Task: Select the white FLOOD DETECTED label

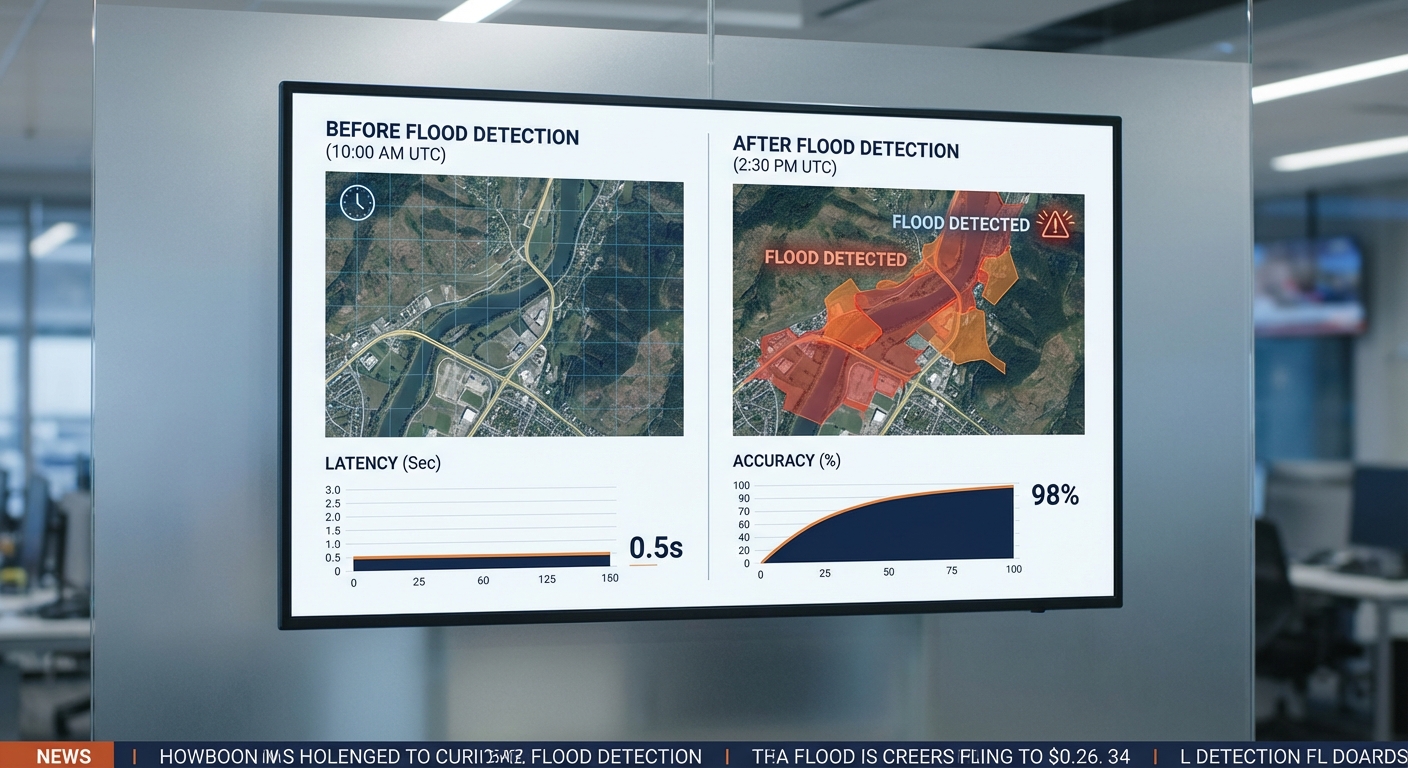Action: click(x=960, y=224)
